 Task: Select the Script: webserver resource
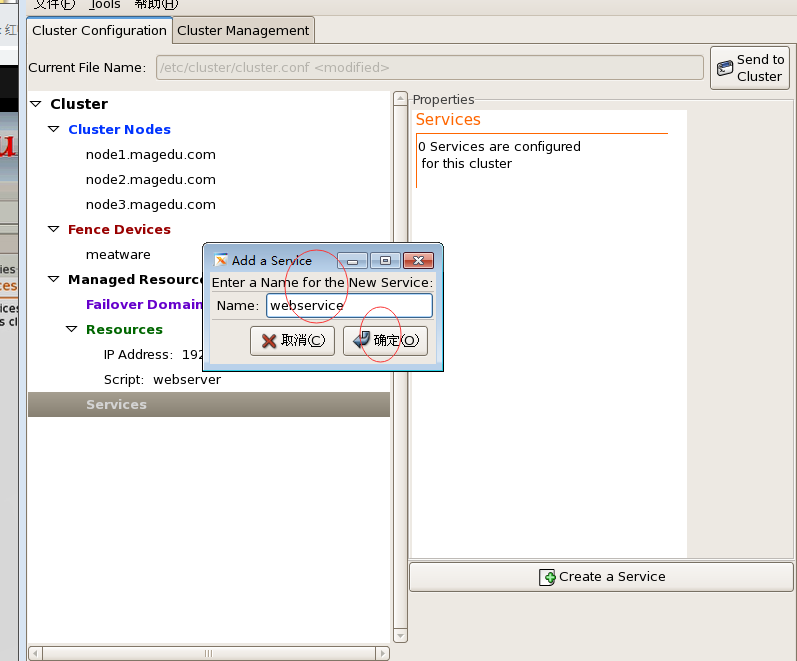162,379
